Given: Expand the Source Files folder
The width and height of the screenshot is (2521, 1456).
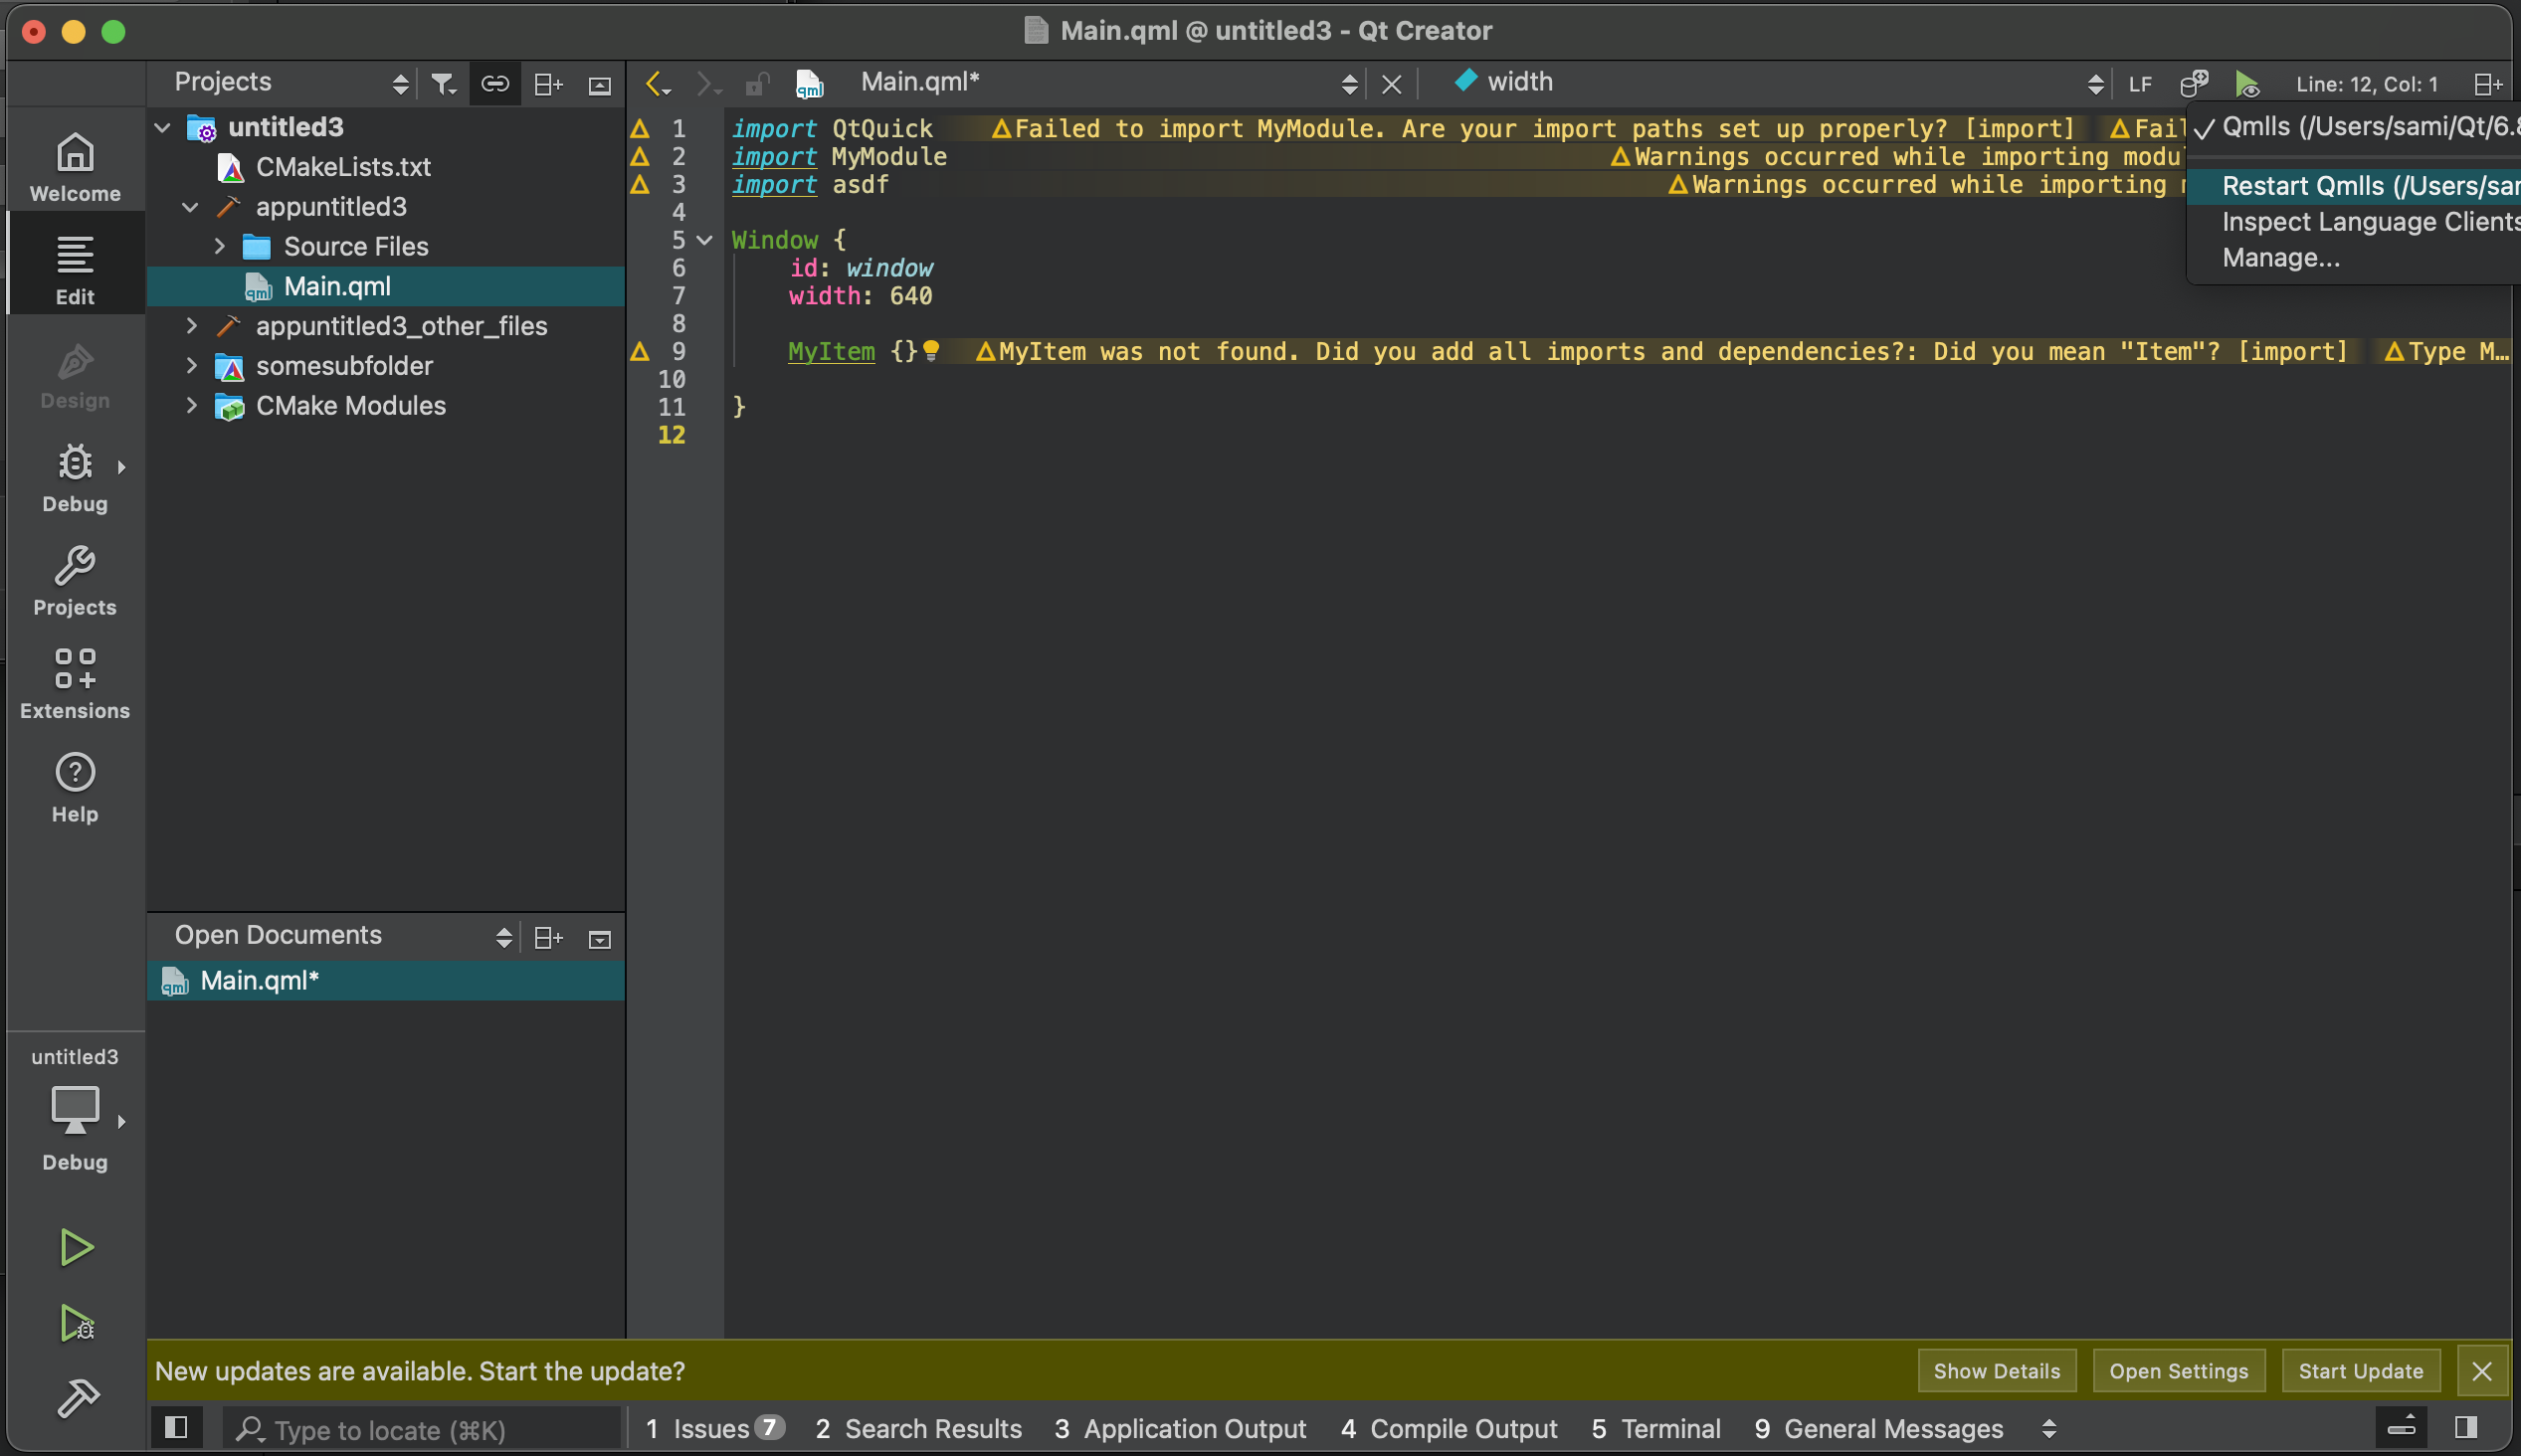Looking at the screenshot, I should coord(219,246).
